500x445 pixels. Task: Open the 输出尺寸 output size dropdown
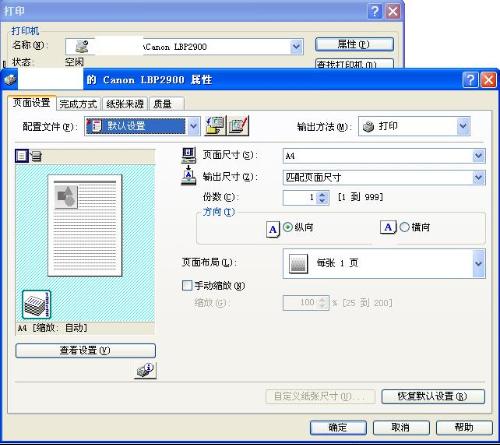pyautogui.click(x=384, y=177)
